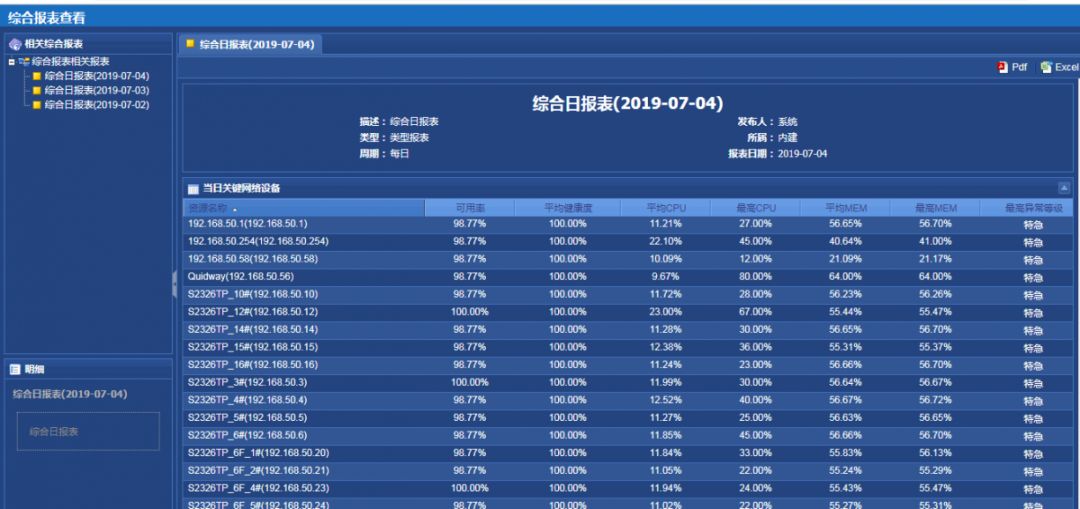This screenshot has height=509, width=1080.
Task: Click the 相关综合报表 panel header icon
Action: tap(15, 44)
